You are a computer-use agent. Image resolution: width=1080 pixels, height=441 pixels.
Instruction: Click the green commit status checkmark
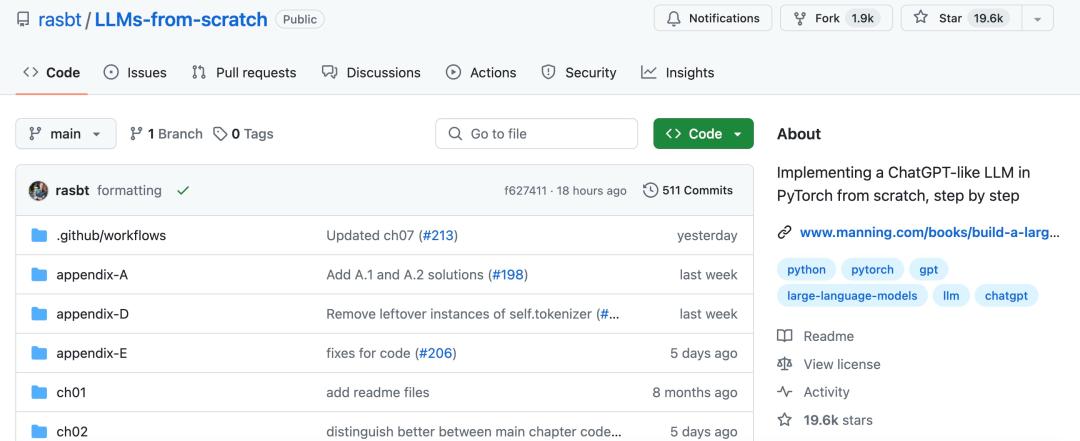coord(182,191)
